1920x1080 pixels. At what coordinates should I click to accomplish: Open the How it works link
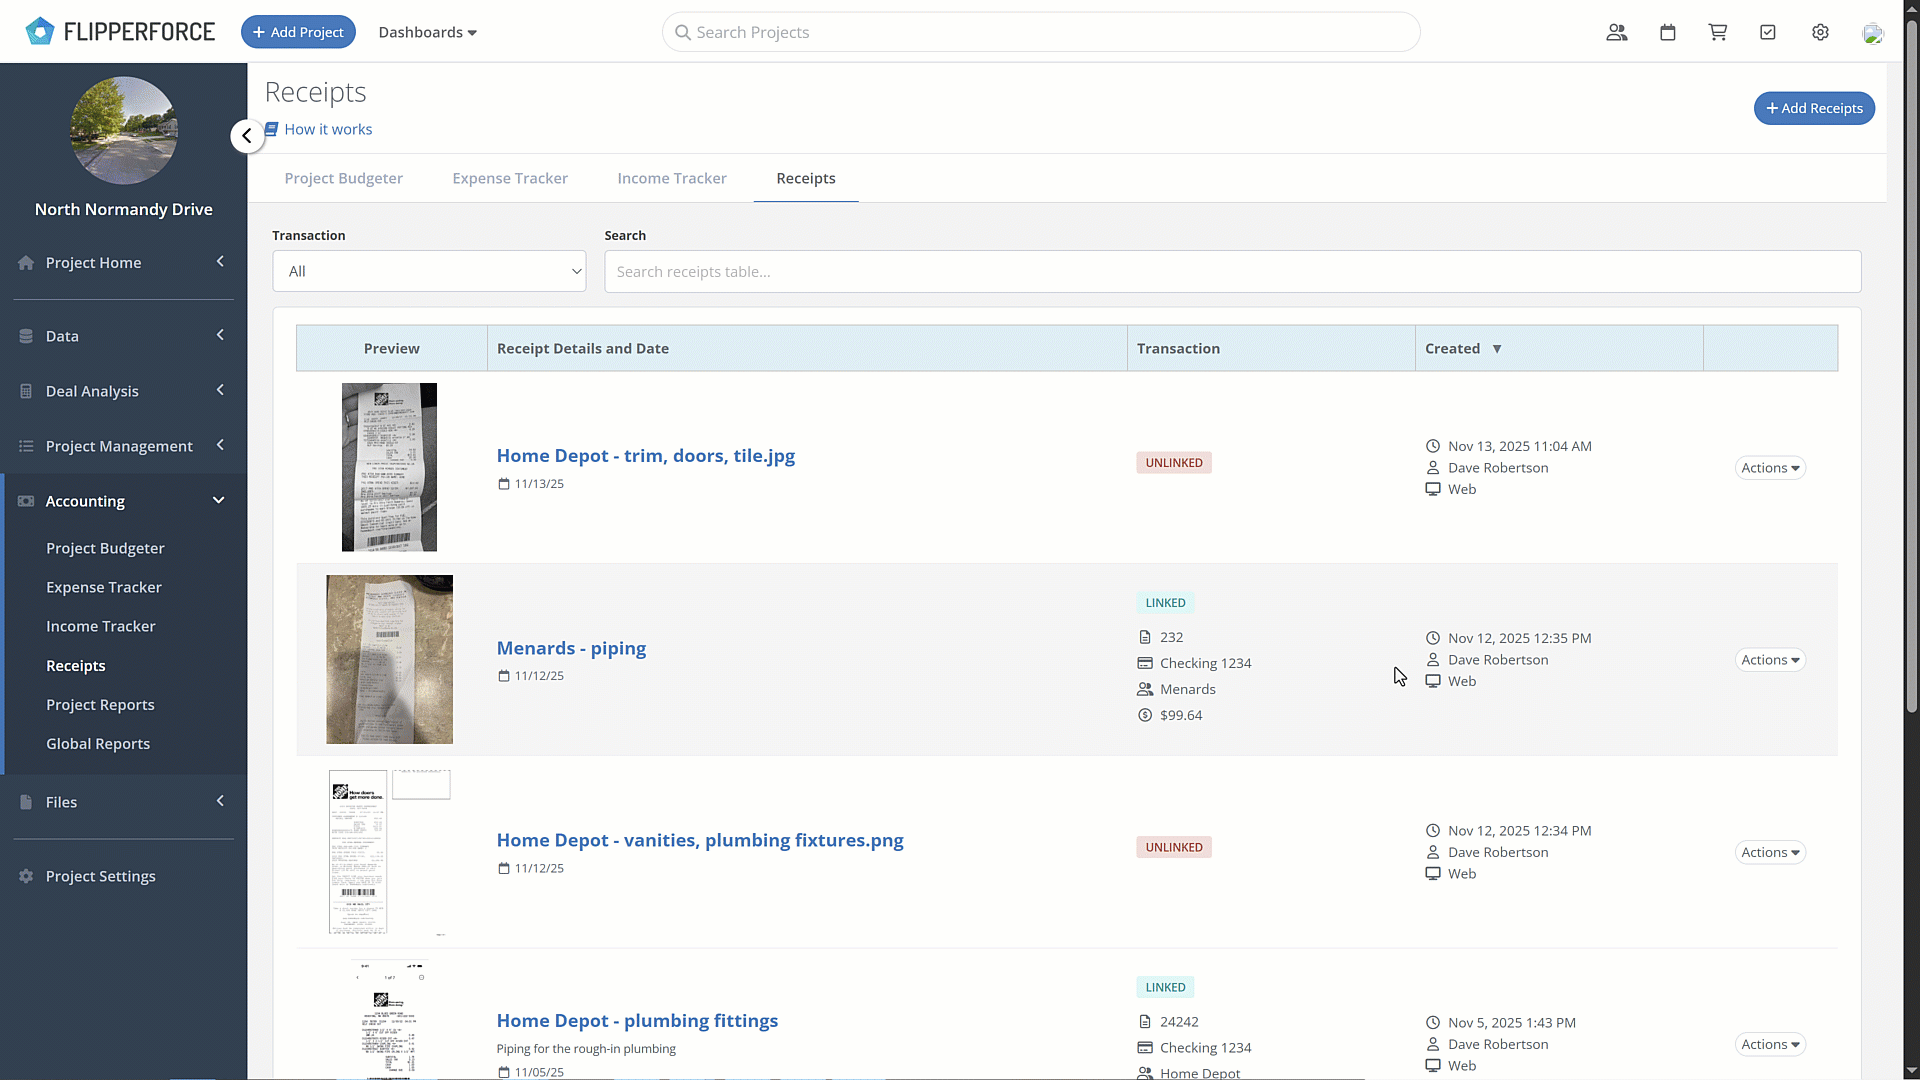pos(327,129)
